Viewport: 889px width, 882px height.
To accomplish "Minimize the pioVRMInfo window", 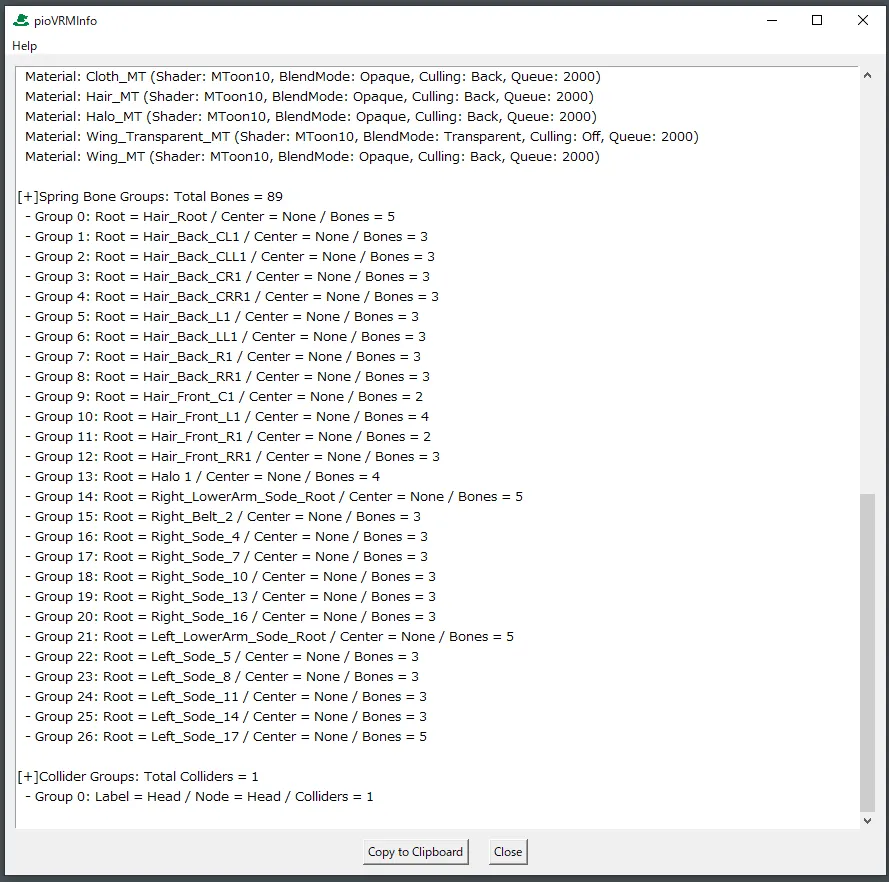I will 772,20.
